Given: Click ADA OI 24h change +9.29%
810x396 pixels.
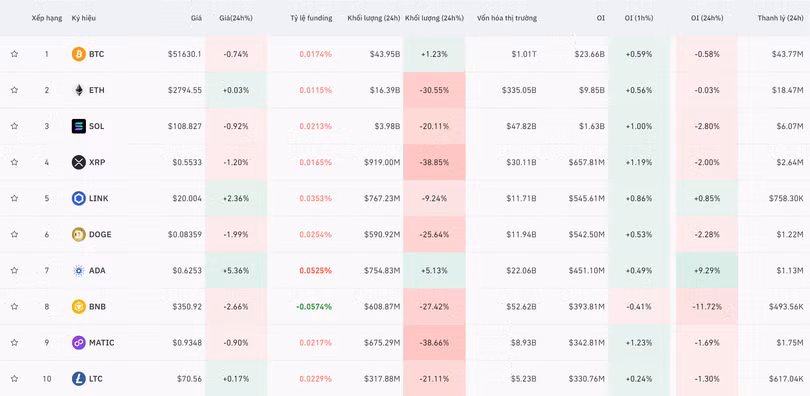Looking at the screenshot, I should click(707, 271).
